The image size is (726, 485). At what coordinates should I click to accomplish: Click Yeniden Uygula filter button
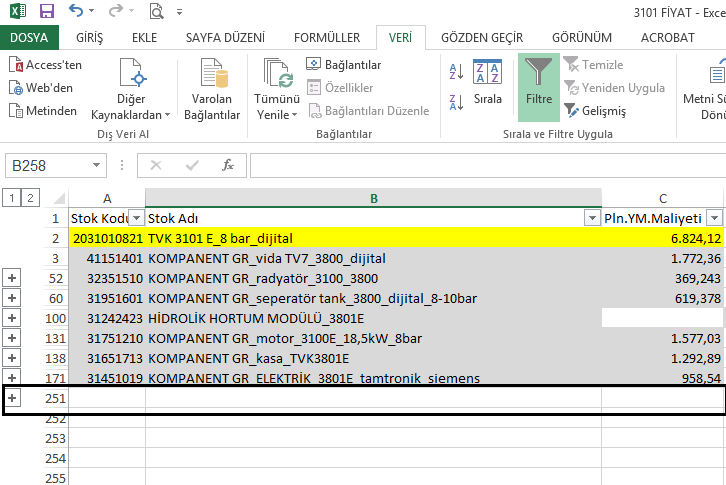pos(614,88)
